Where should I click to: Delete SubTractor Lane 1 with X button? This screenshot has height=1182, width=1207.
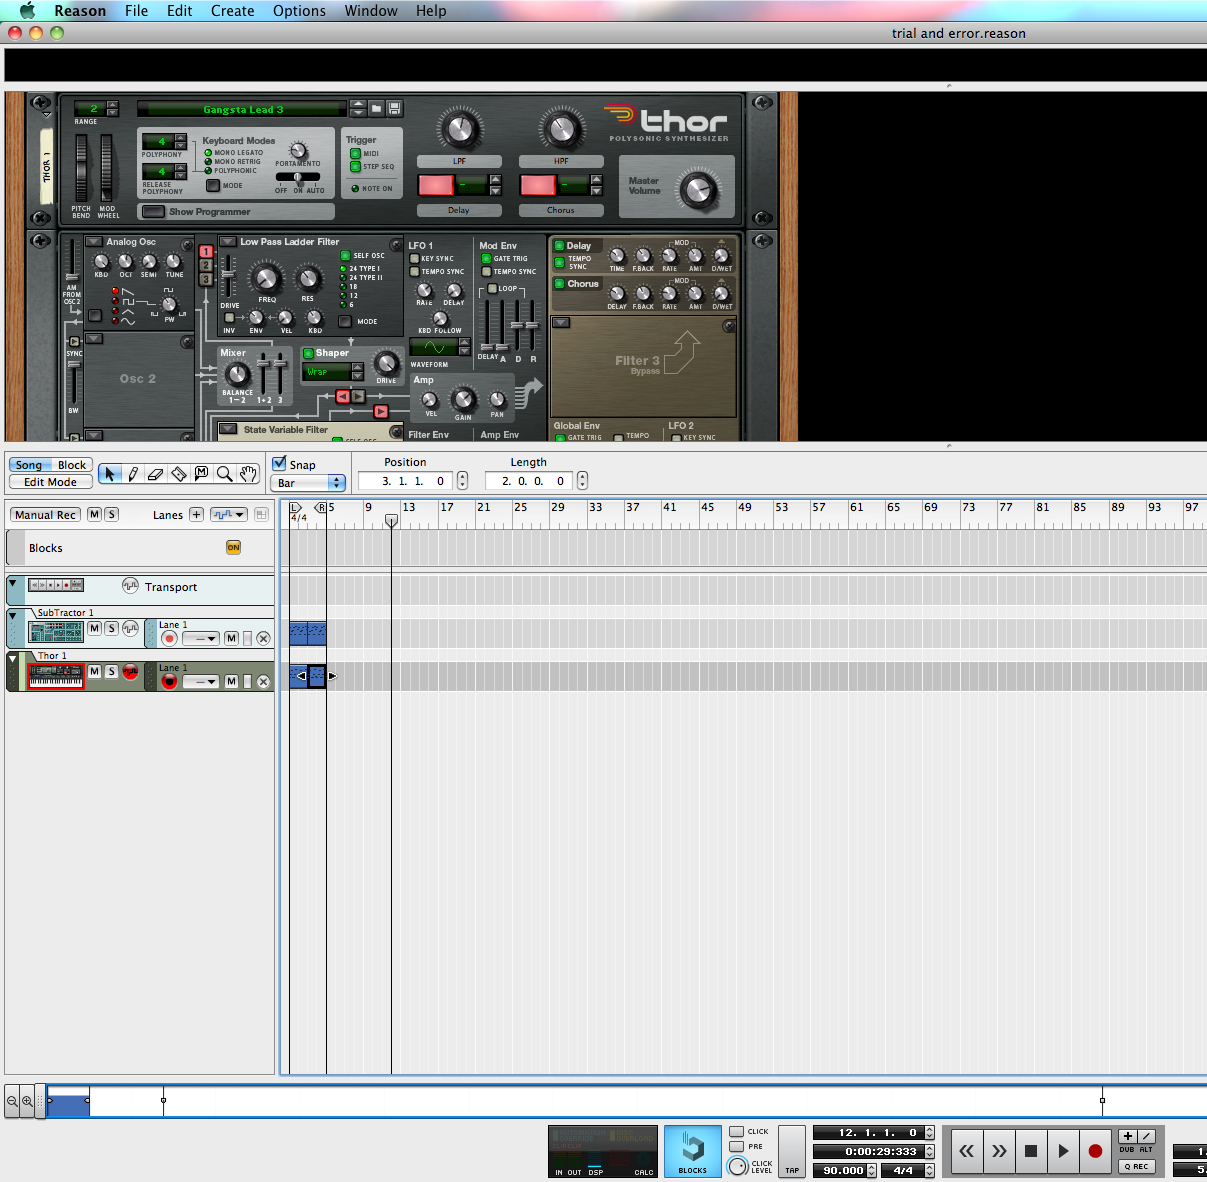tap(263, 638)
